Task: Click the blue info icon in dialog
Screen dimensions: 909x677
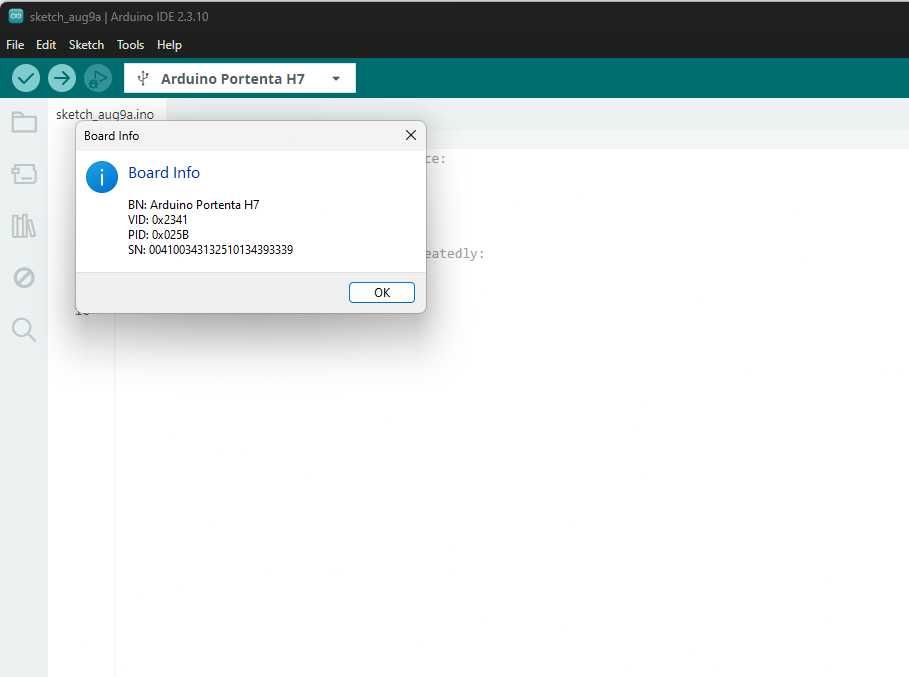Action: pos(101,177)
